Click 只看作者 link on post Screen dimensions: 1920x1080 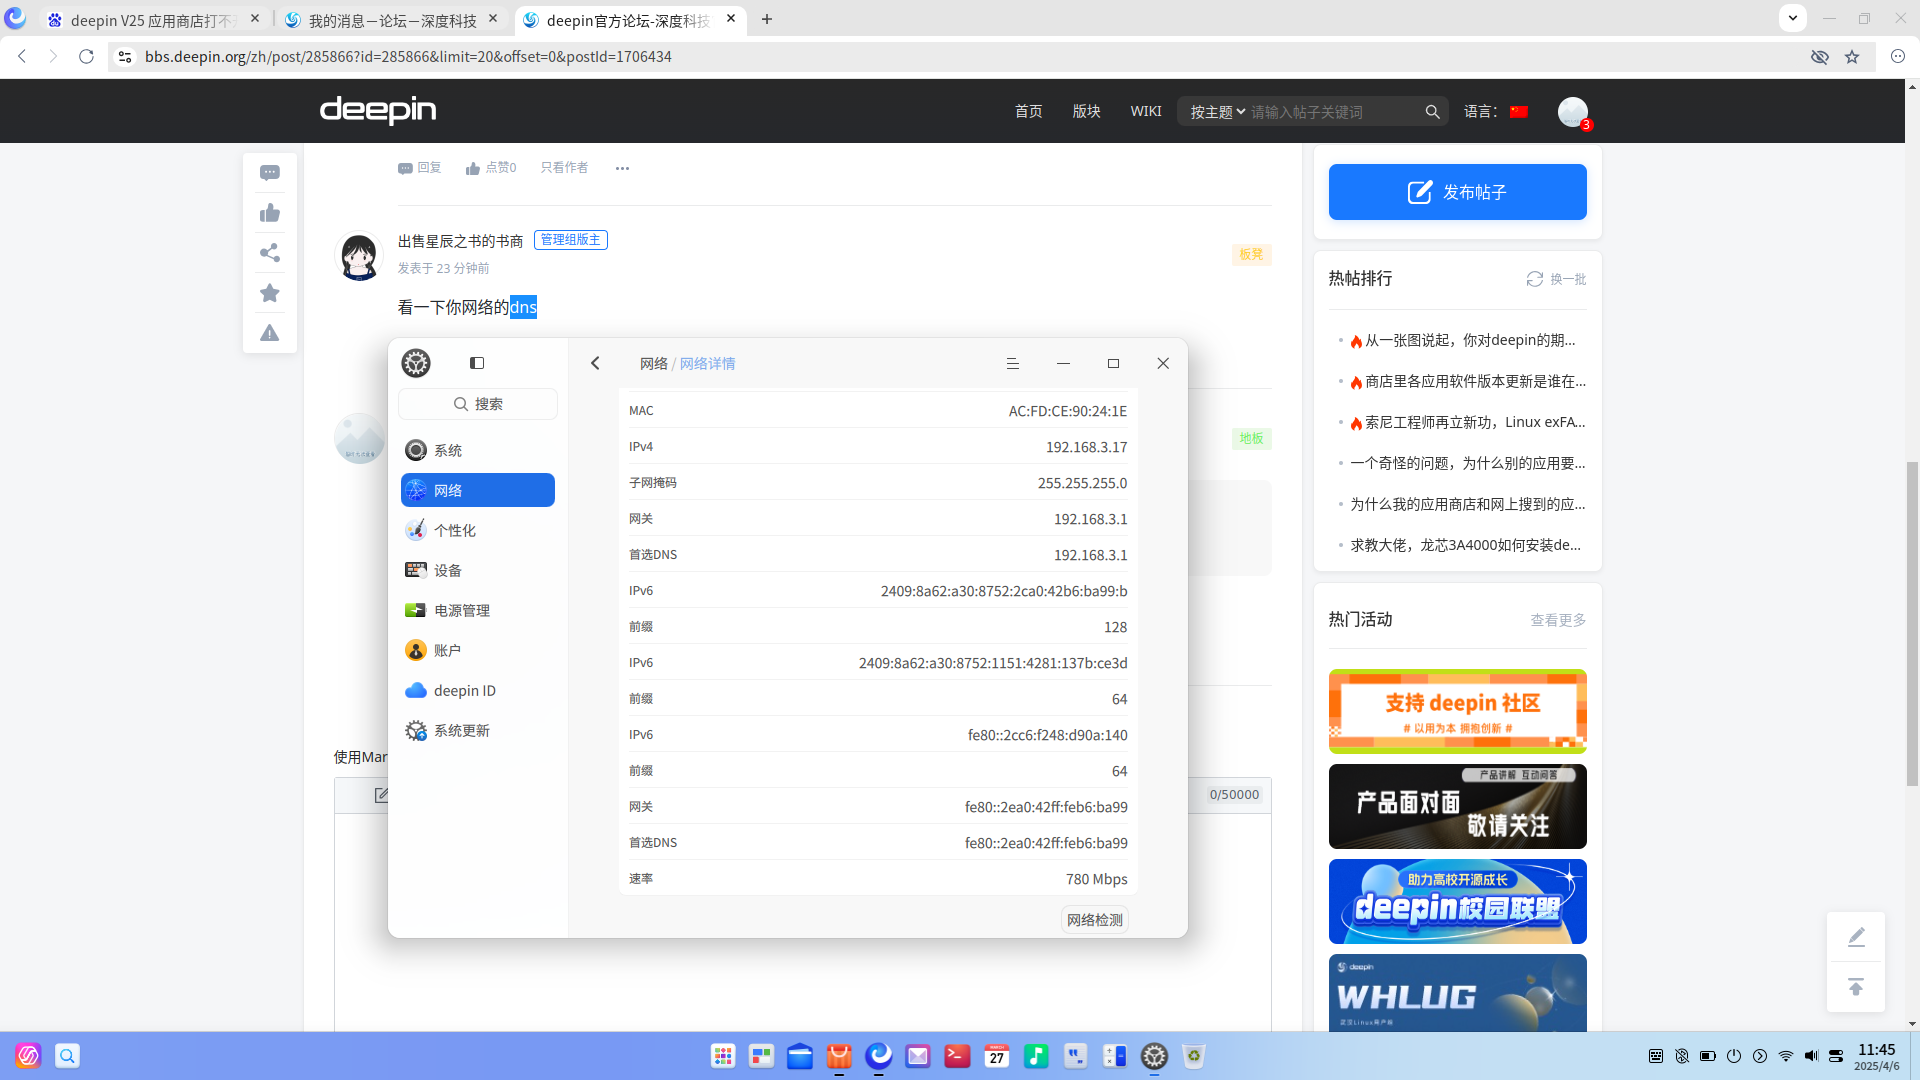point(564,168)
